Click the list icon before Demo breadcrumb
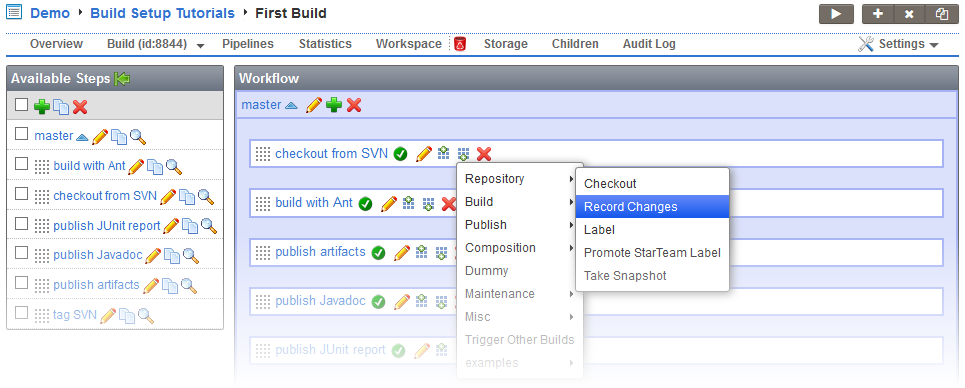Viewport: 965px width, 388px height. point(14,12)
